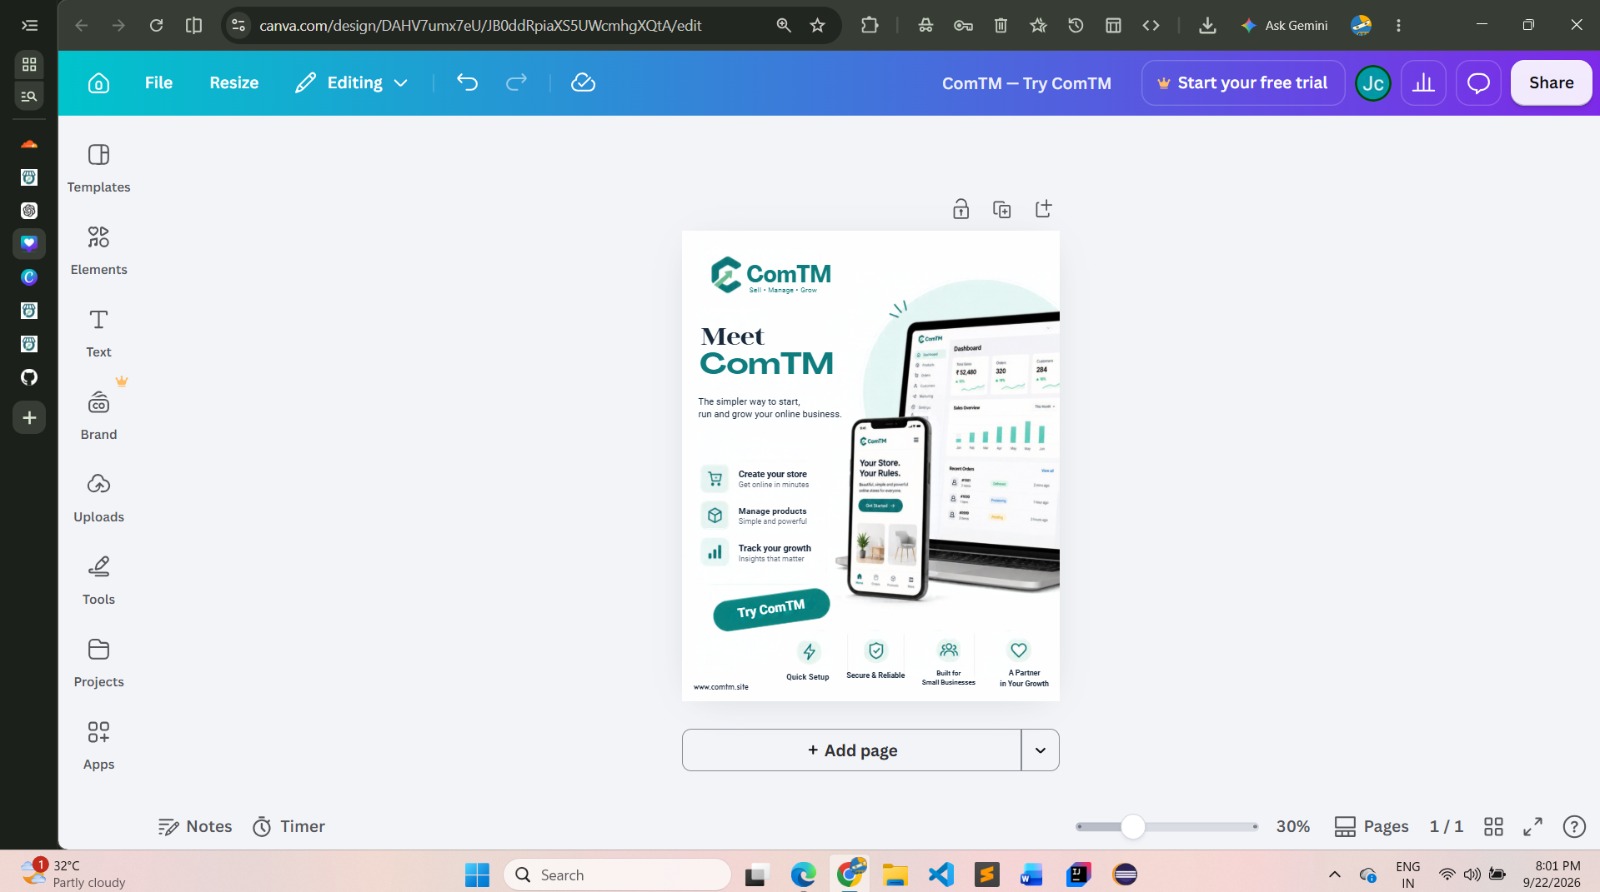This screenshot has width=1600, height=892.
Task: Lock the page with lock icon
Action: point(960,209)
